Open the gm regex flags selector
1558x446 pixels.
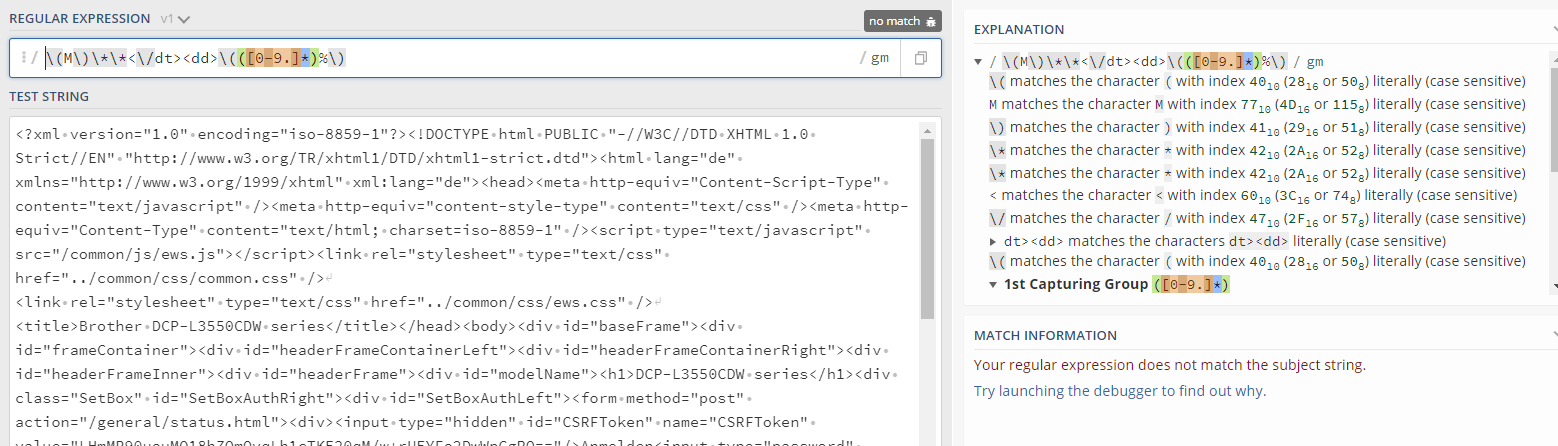click(880, 58)
